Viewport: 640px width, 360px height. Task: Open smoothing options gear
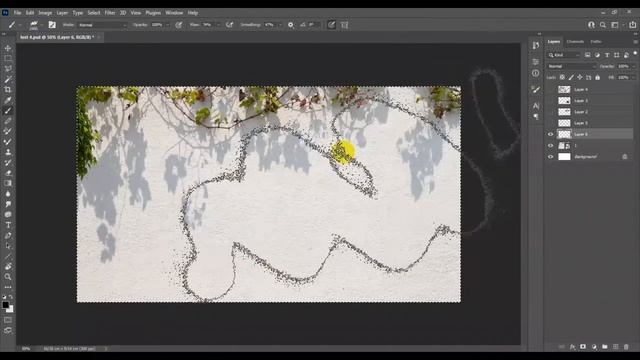(x=291, y=25)
